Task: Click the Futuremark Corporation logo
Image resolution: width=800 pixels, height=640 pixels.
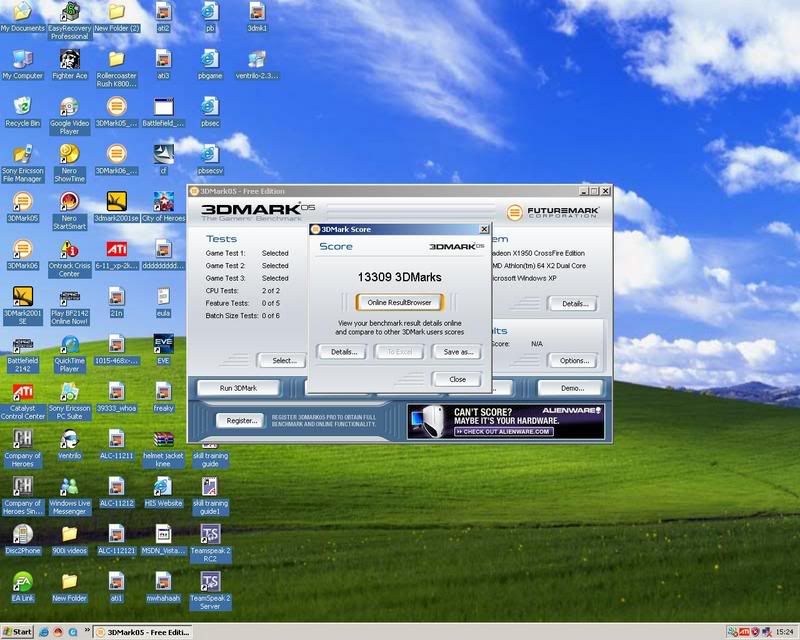Action: 553,212
